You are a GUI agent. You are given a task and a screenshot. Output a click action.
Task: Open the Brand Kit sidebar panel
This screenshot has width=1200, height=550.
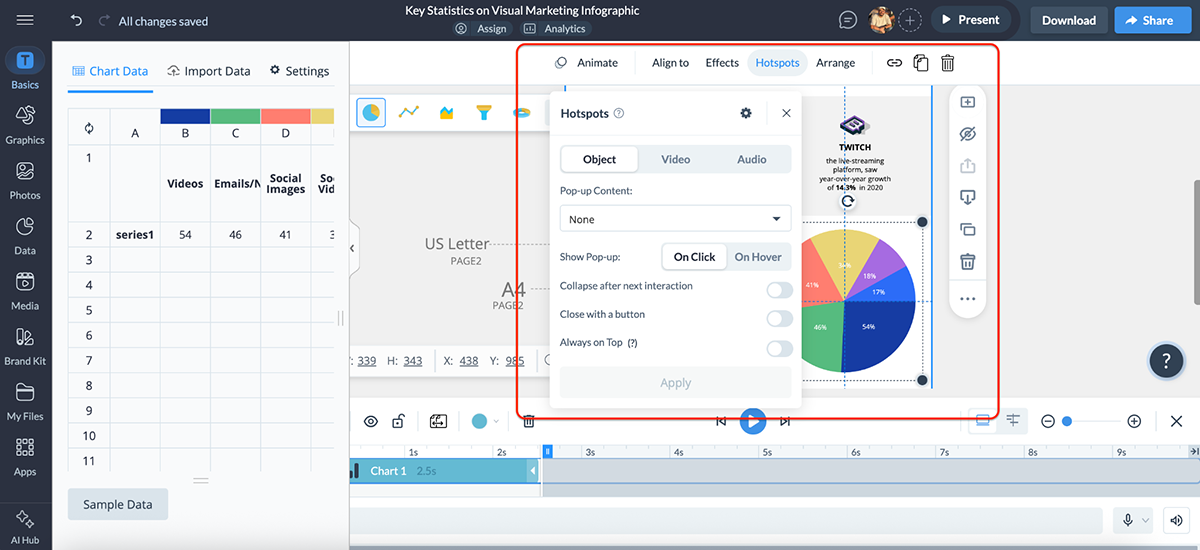click(25, 347)
